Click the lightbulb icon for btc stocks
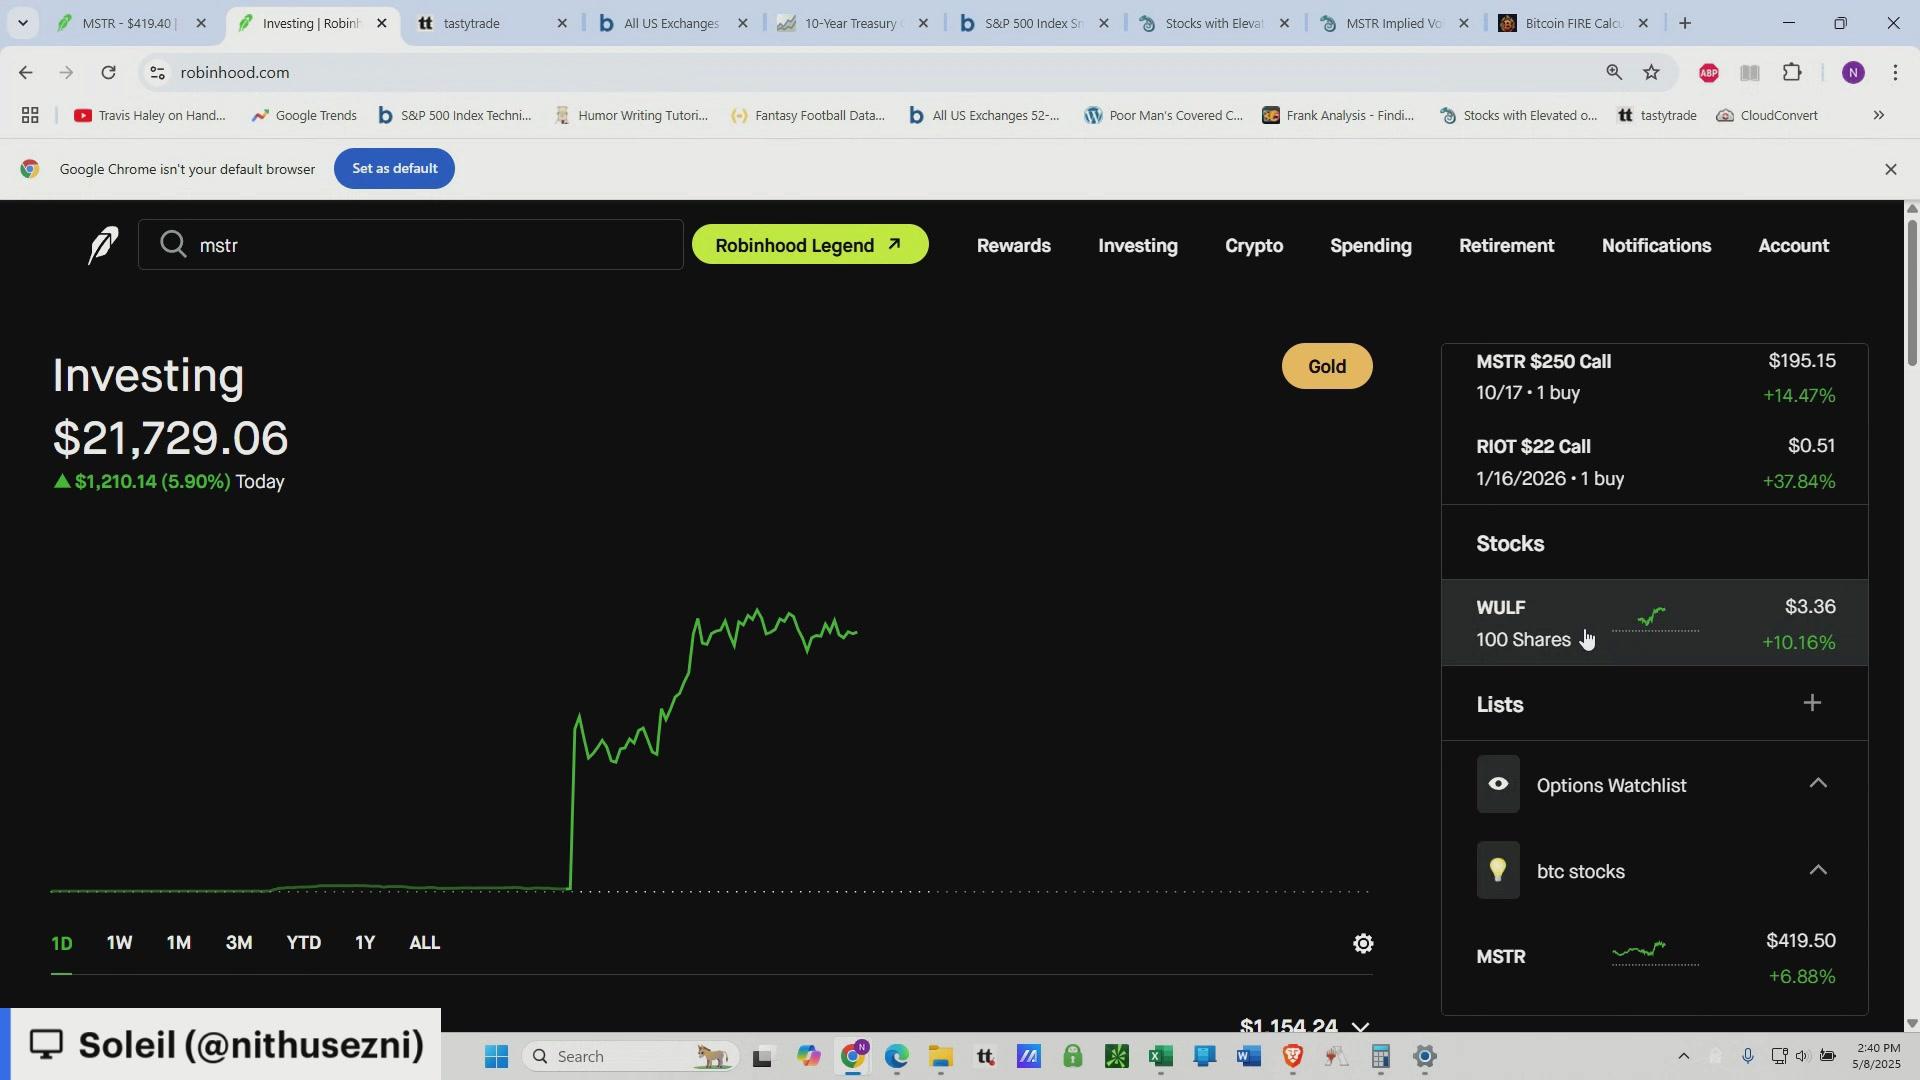Viewport: 1920px width, 1080px height. pyautogui.click(x=1498, y=870)
